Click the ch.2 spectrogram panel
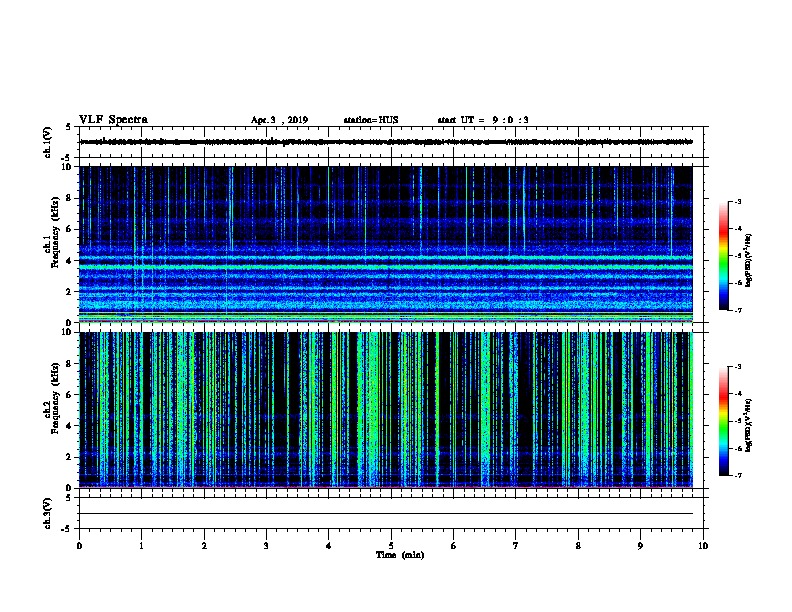Viewport: 792px width, 612px height. point(386,410)
